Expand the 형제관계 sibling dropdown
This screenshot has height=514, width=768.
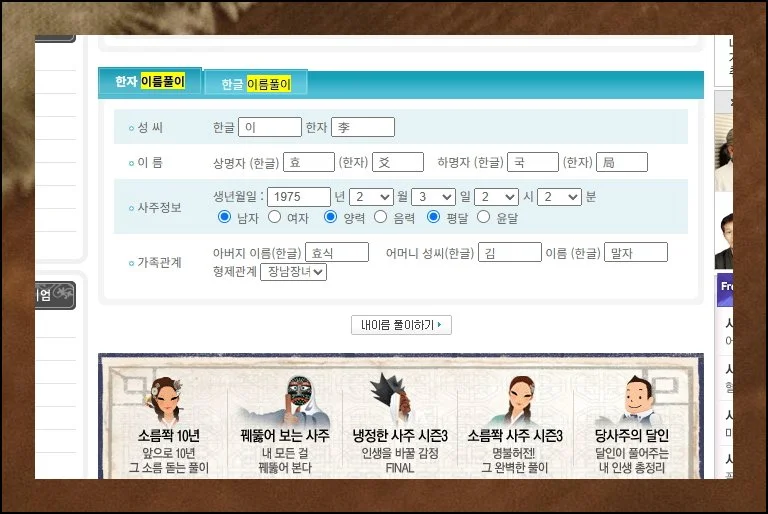point(292,271)
